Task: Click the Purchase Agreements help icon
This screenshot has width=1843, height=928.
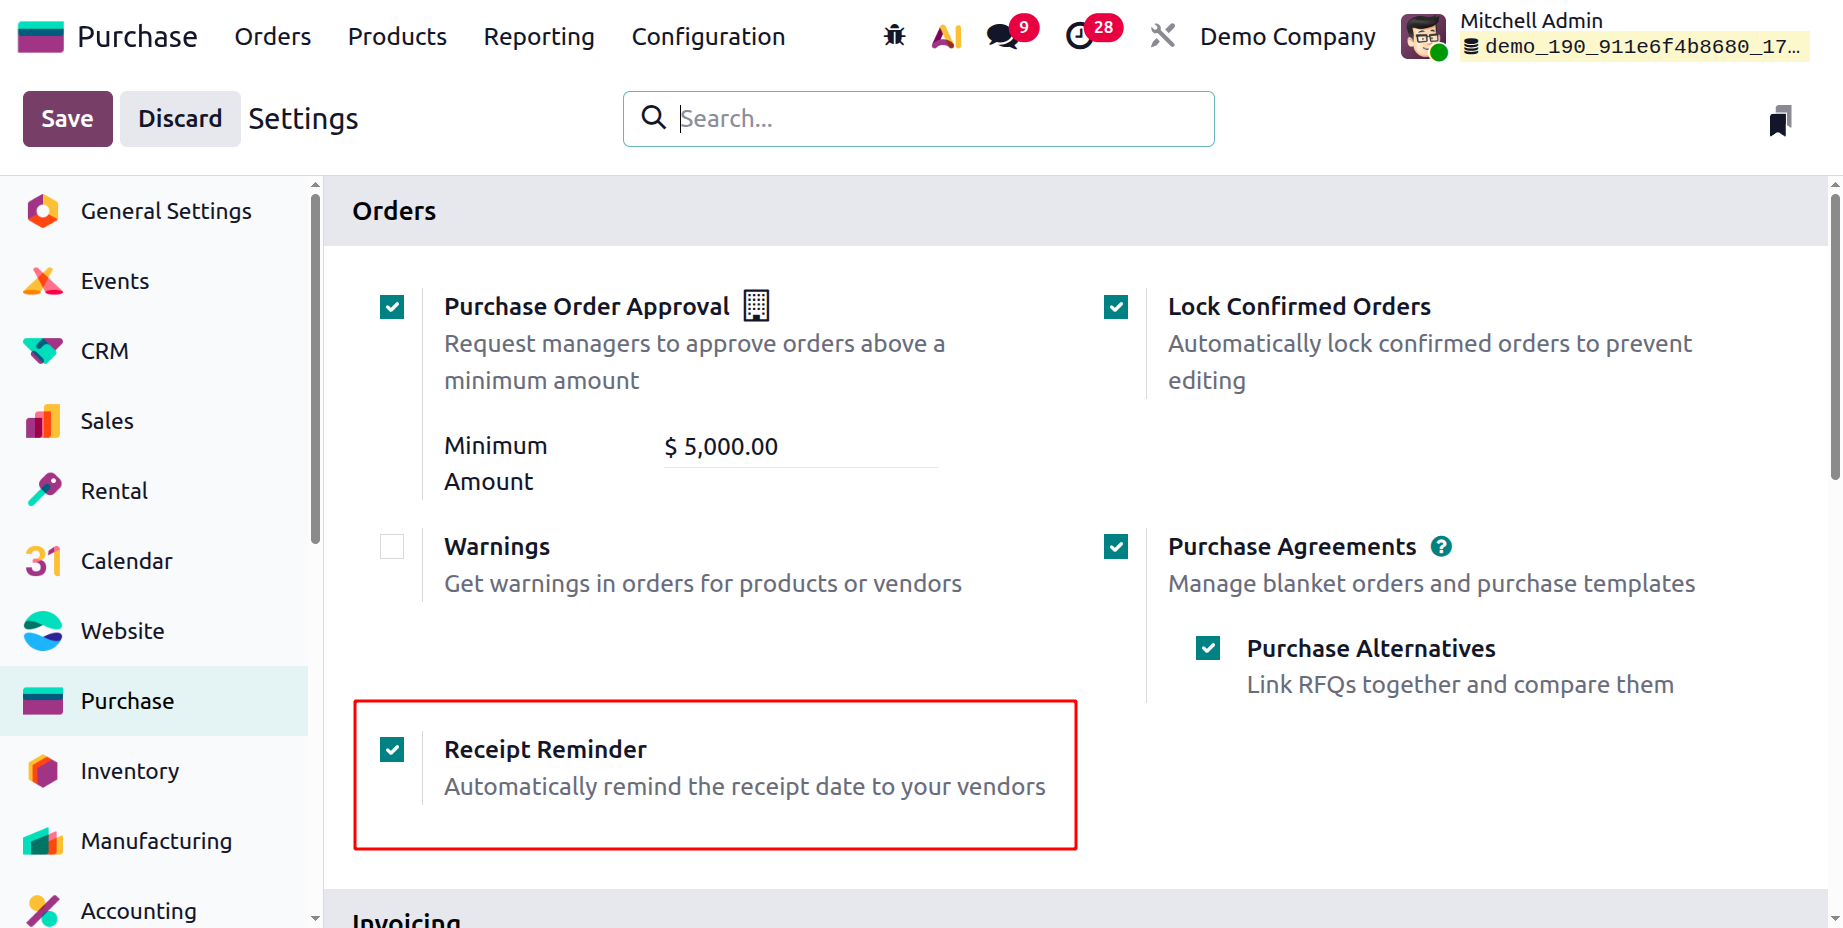Action: [1441, 546]
